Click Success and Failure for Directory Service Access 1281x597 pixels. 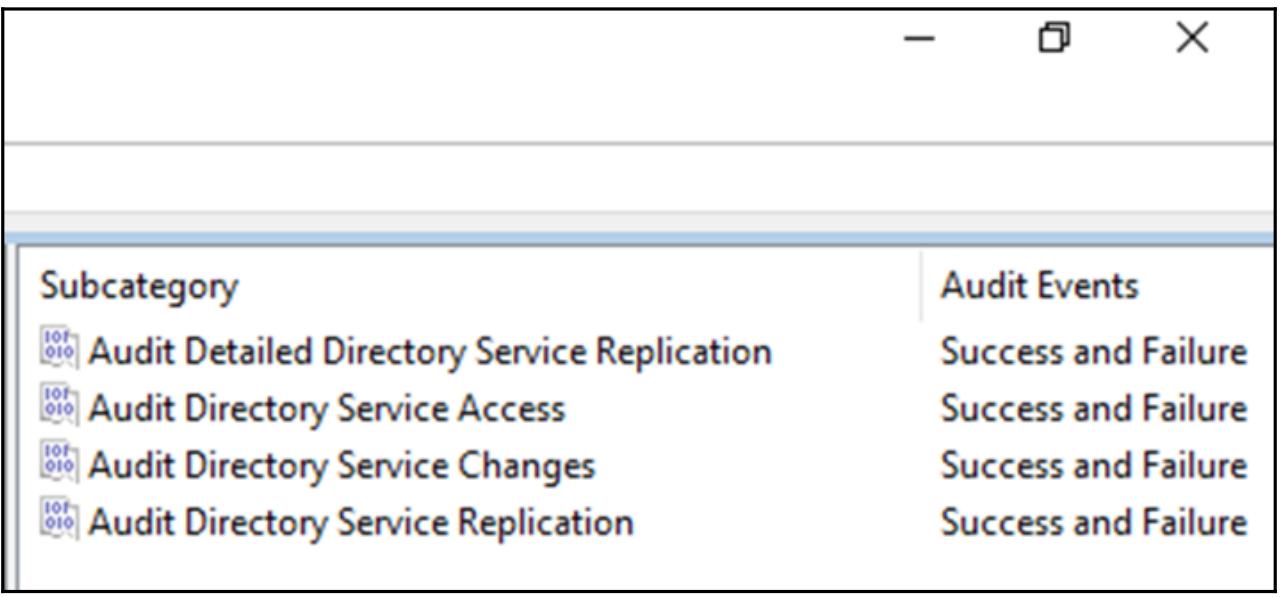pyautogui.click(x=1094, y=409)
